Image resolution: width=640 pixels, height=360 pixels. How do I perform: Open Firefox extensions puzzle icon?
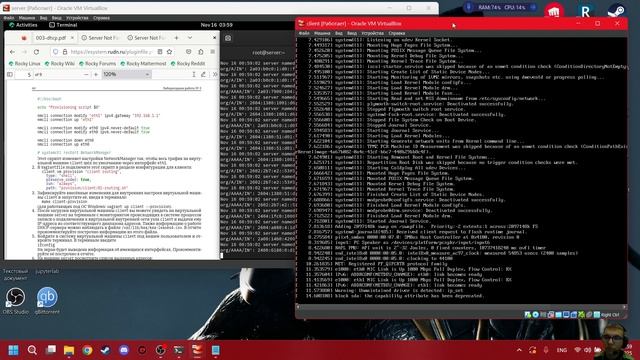(201, 52)
